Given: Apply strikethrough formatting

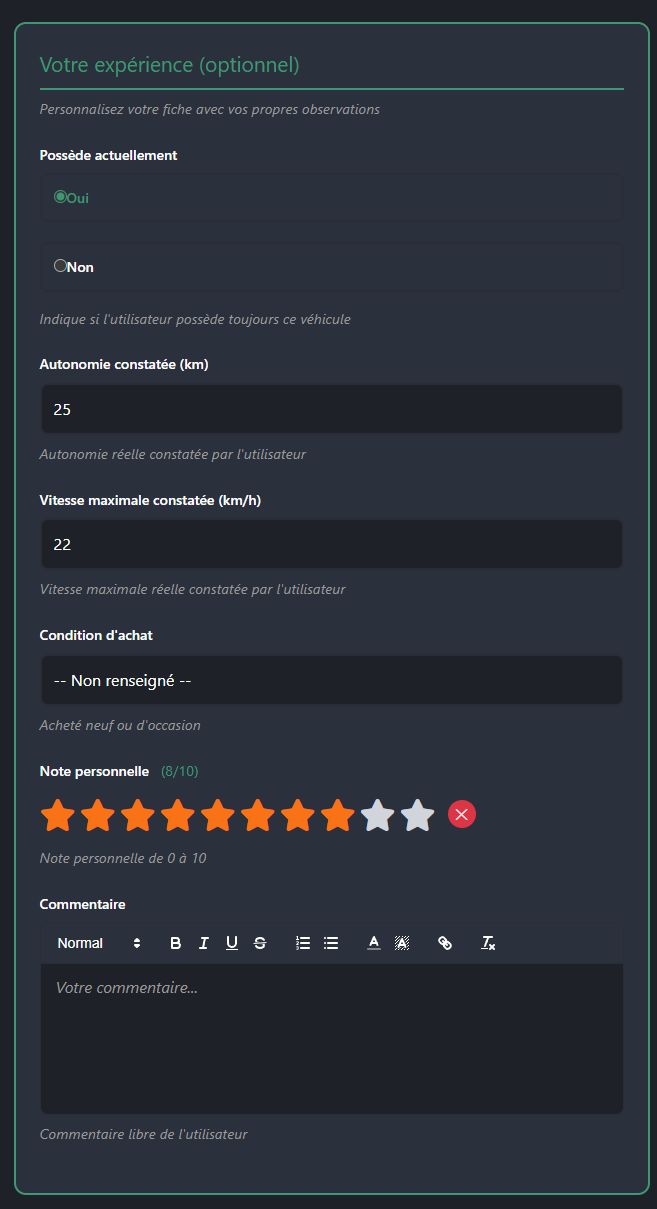Looking at the screenshot, I should pyautogui.click(x=260, y=943).
